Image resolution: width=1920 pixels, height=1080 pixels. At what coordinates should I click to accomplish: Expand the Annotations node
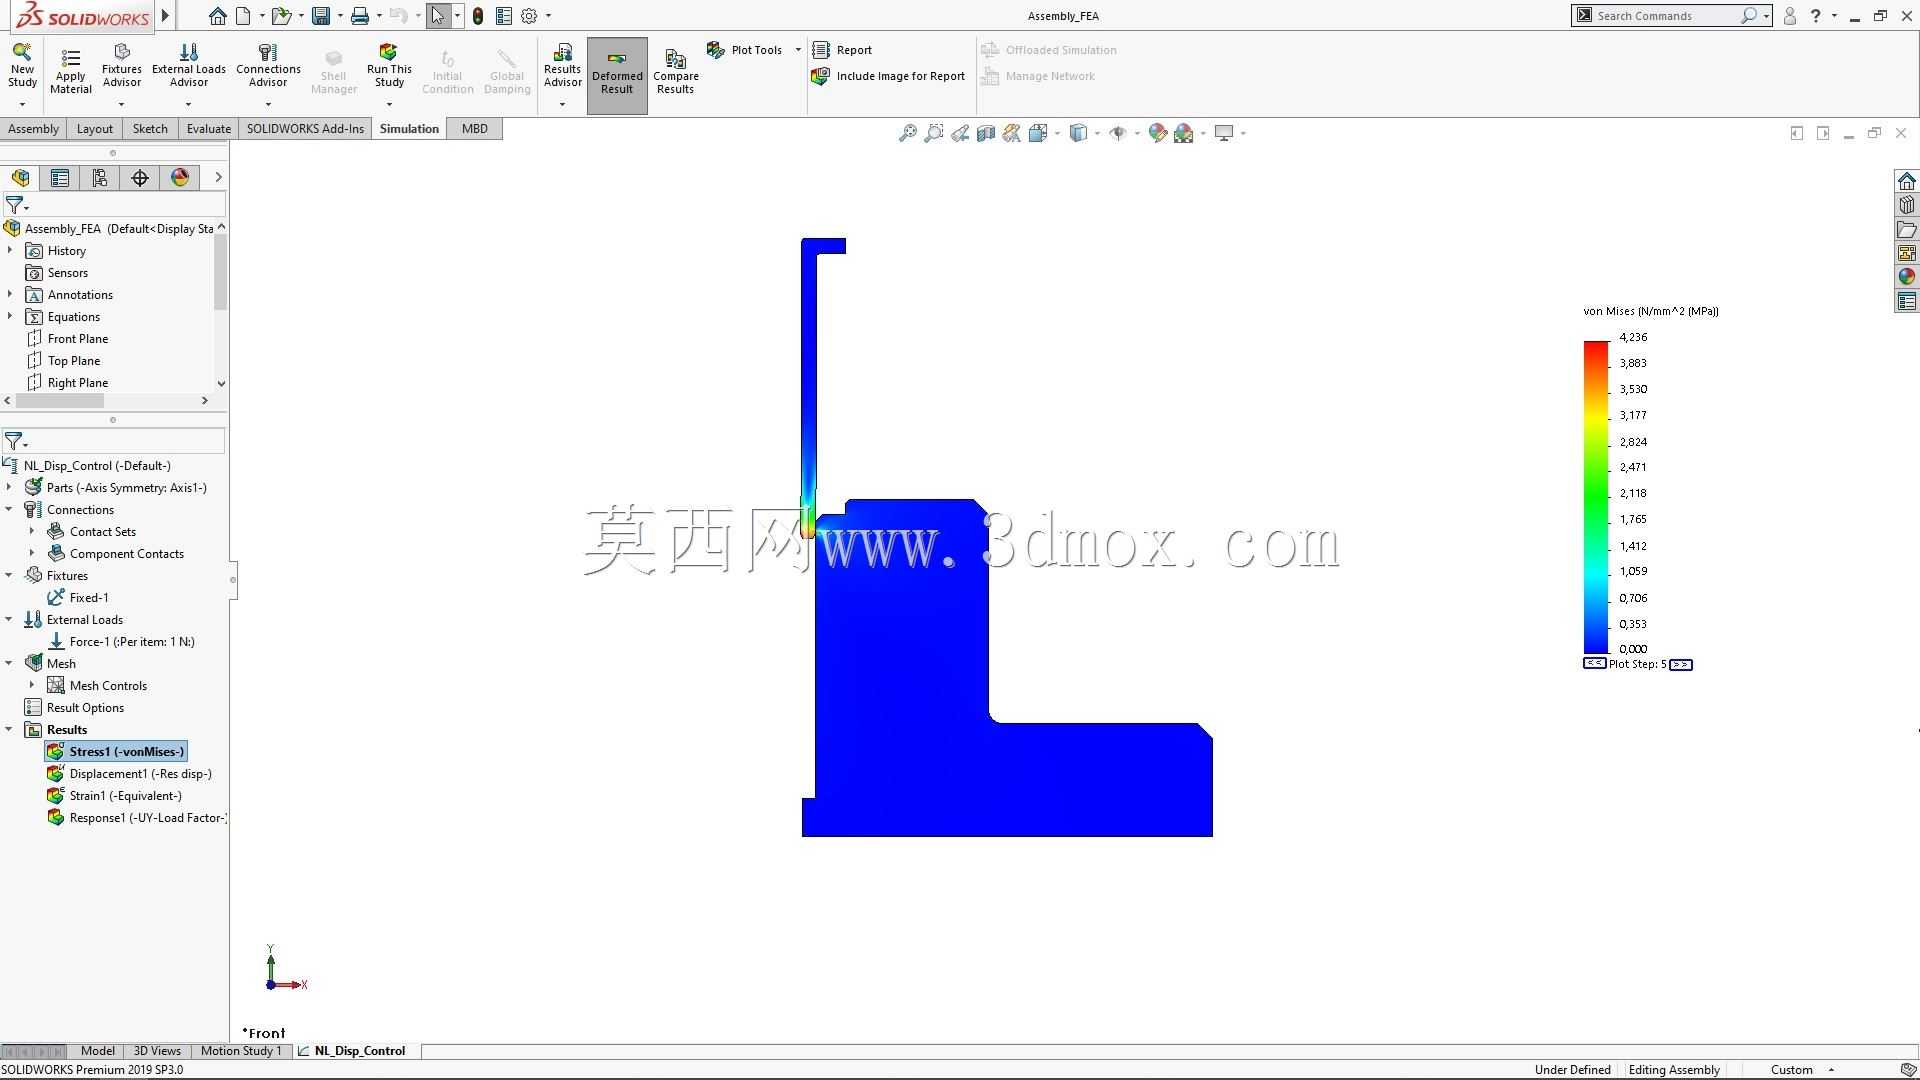click(x=10, y=294)
